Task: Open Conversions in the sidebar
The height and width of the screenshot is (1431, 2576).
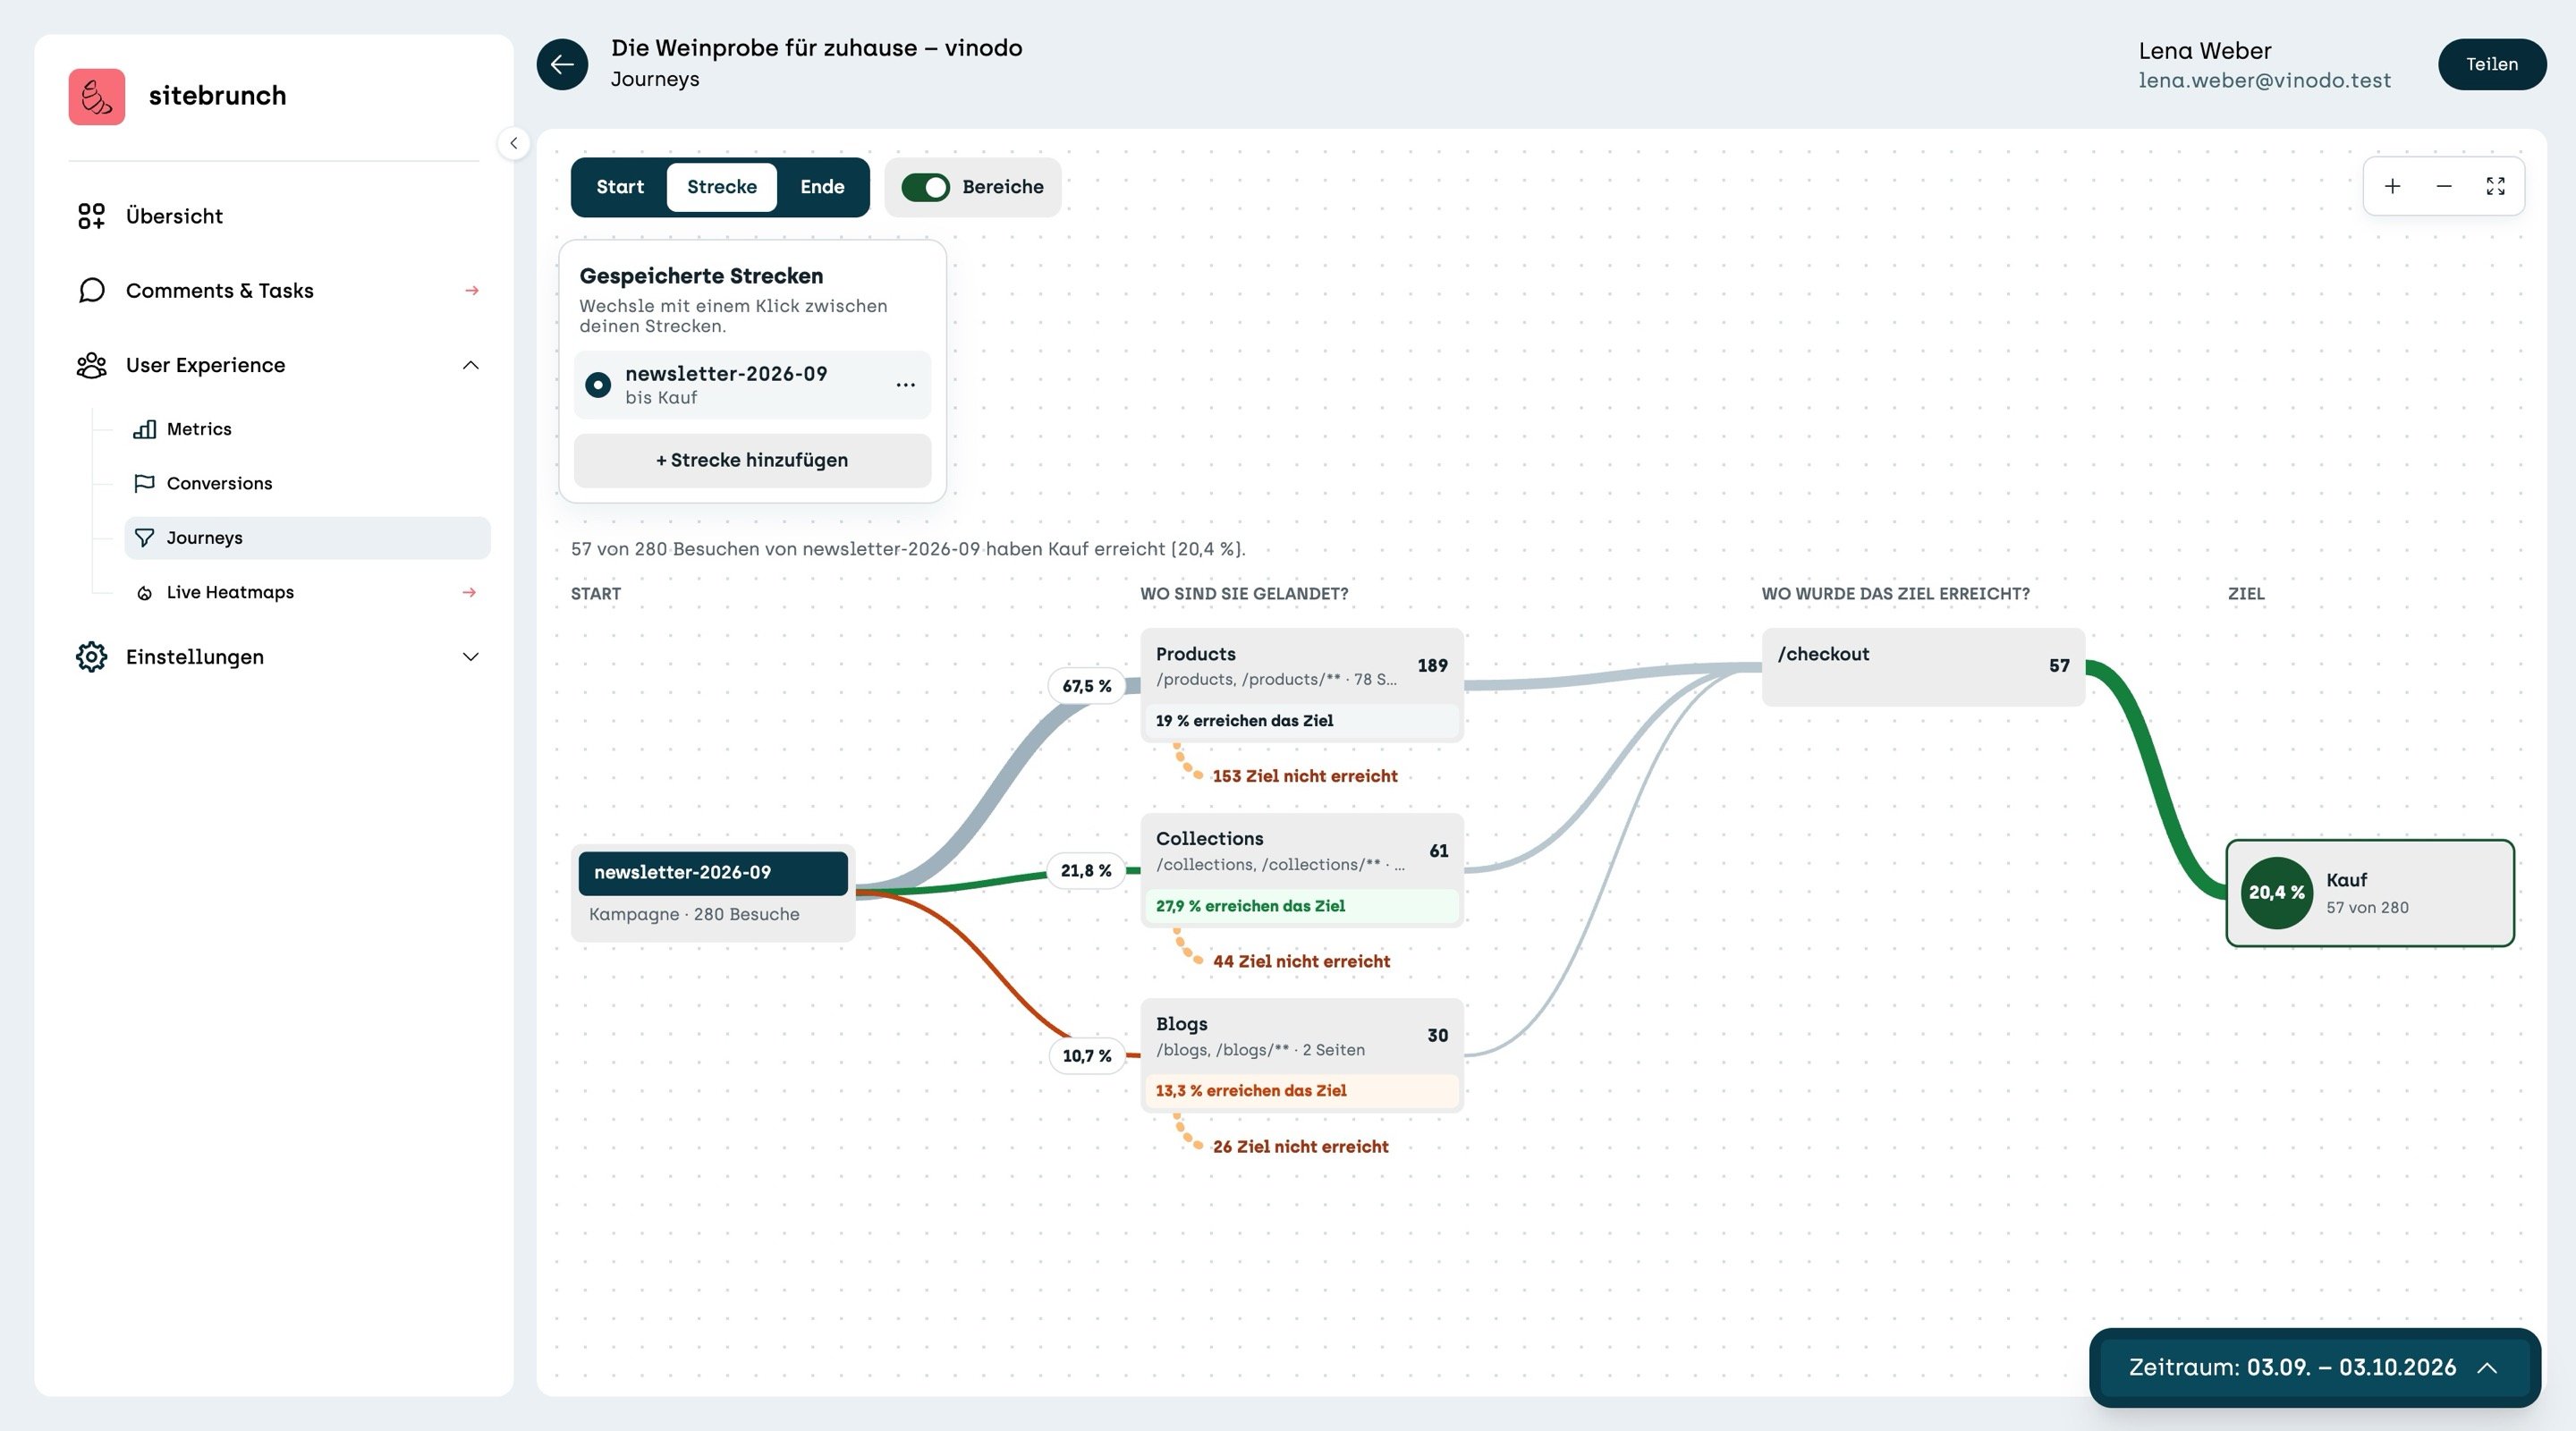Action: click(x=307, y=483)
